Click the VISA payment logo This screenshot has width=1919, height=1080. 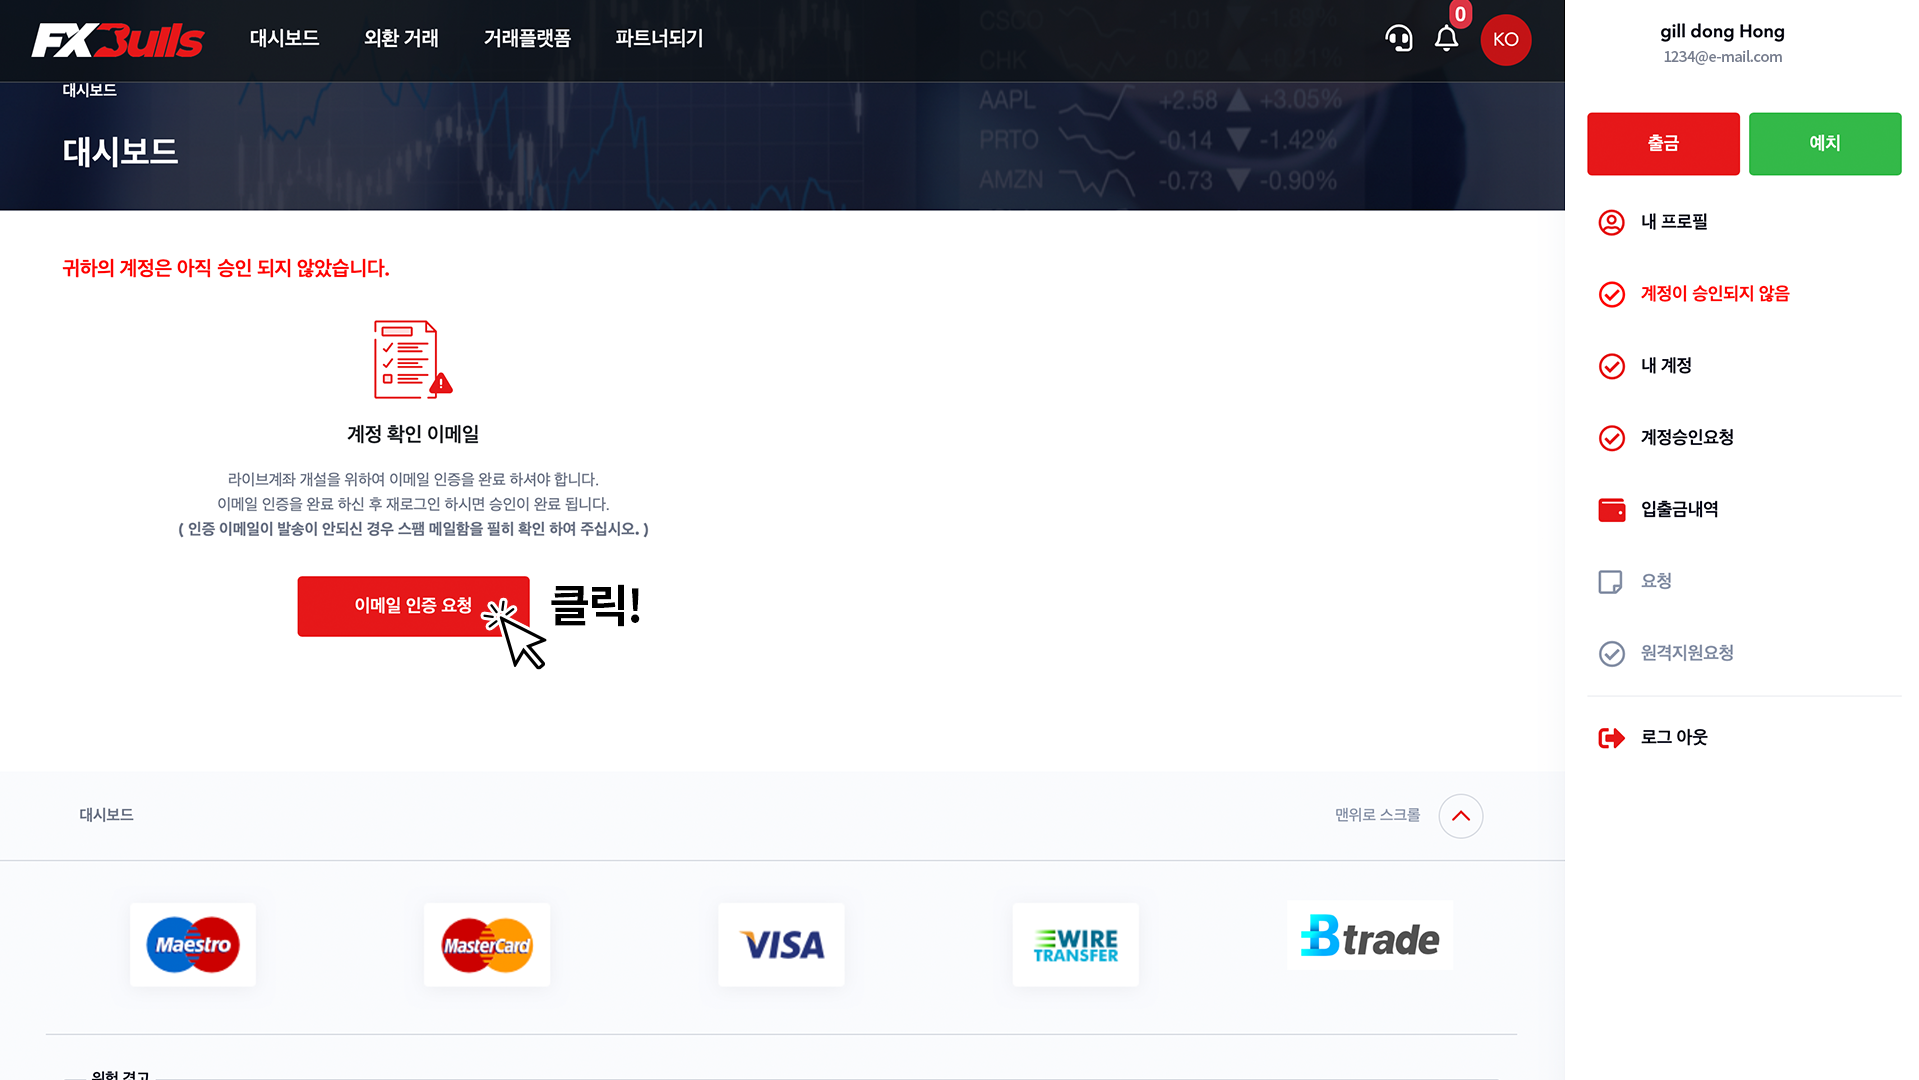pyautogui.click(x=781, y=945)
